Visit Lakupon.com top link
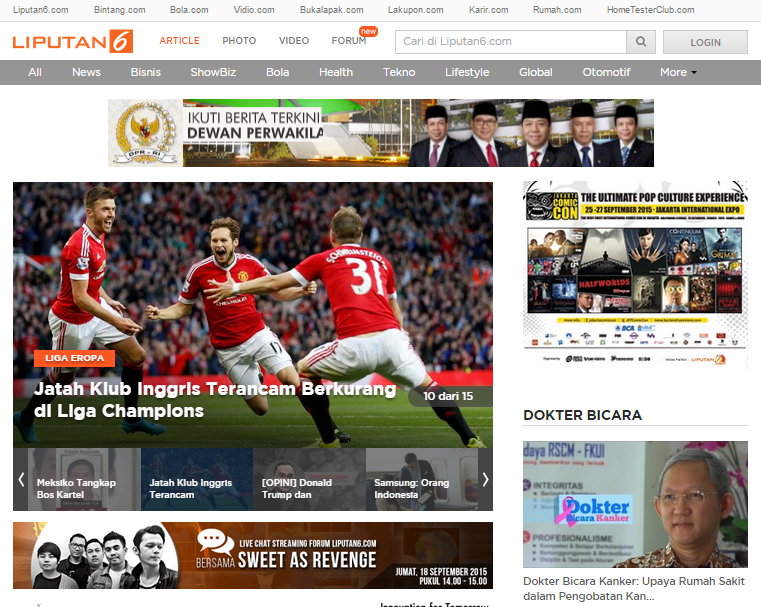This screenshot has width=761, height=607. tap(415, 10)
